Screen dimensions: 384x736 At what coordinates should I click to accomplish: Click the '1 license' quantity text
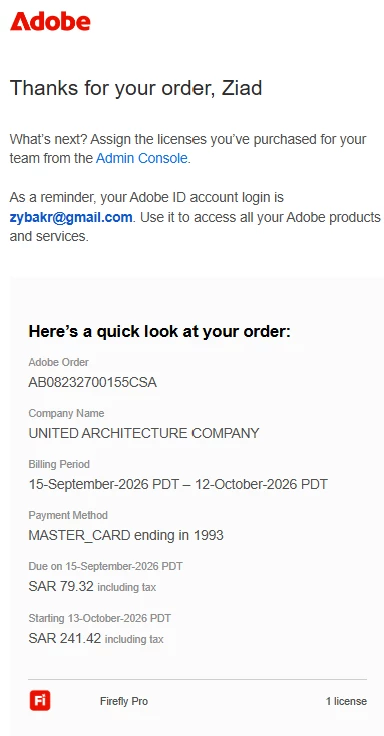pos(346,701)
